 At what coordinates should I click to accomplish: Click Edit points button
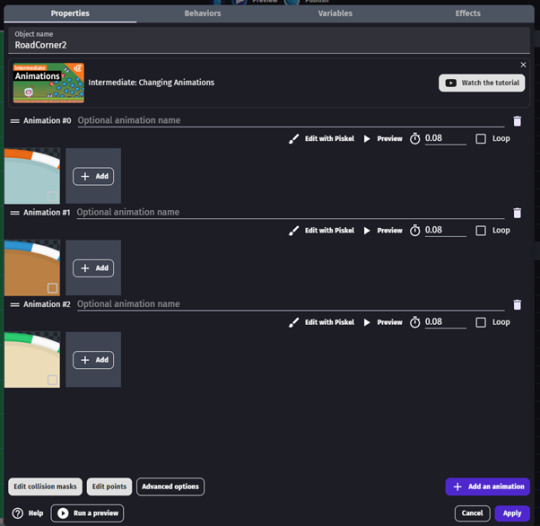109,487
